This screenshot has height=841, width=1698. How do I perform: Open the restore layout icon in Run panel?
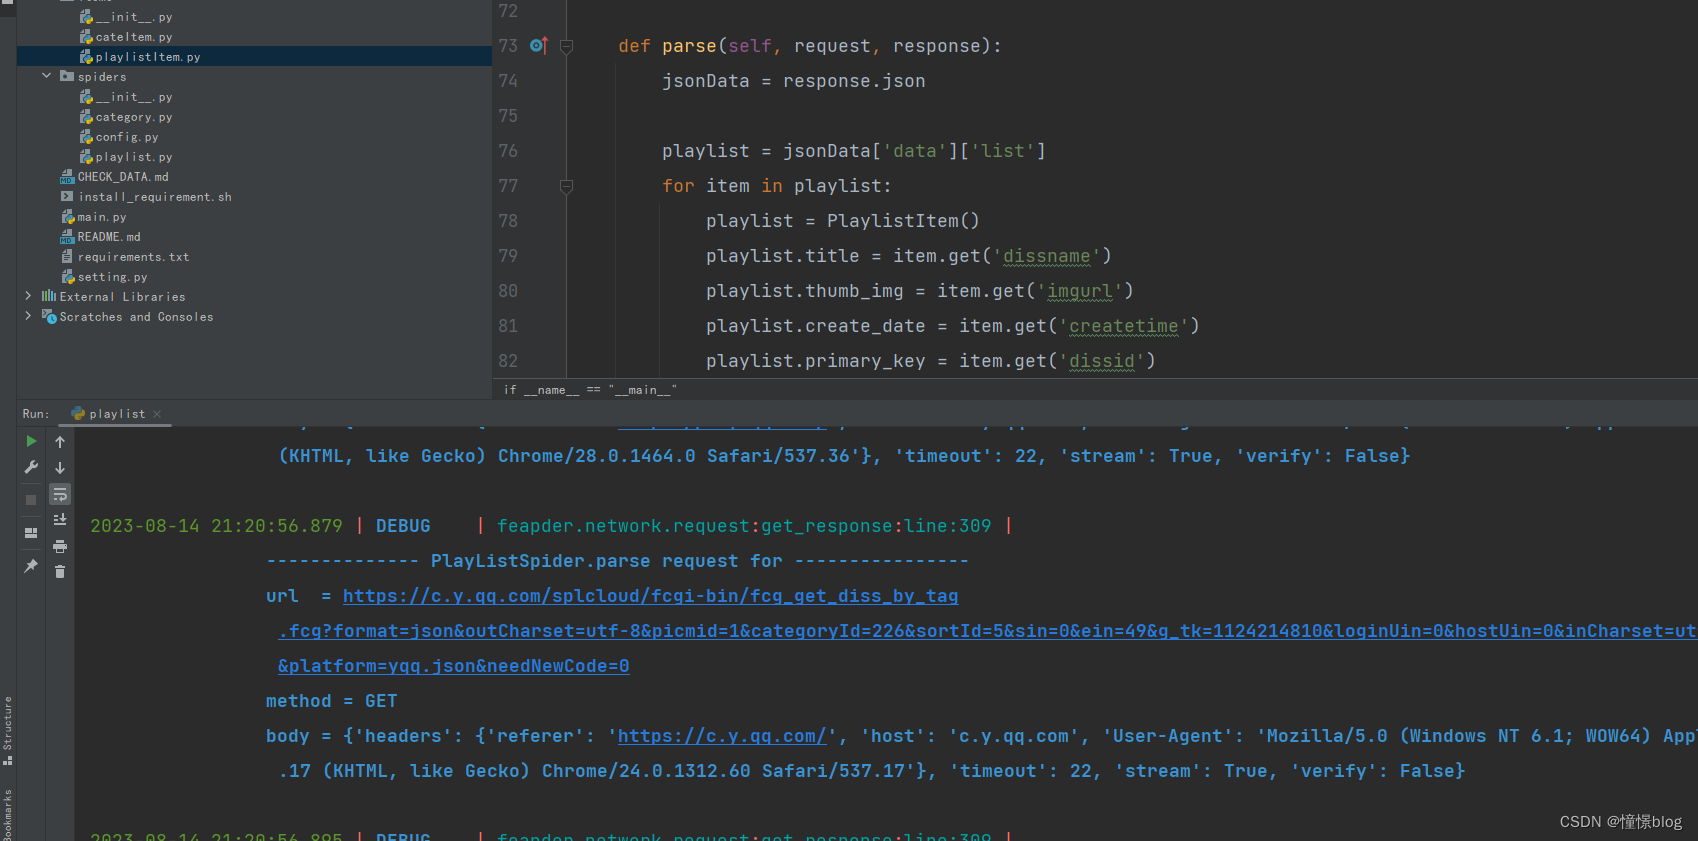31,533
